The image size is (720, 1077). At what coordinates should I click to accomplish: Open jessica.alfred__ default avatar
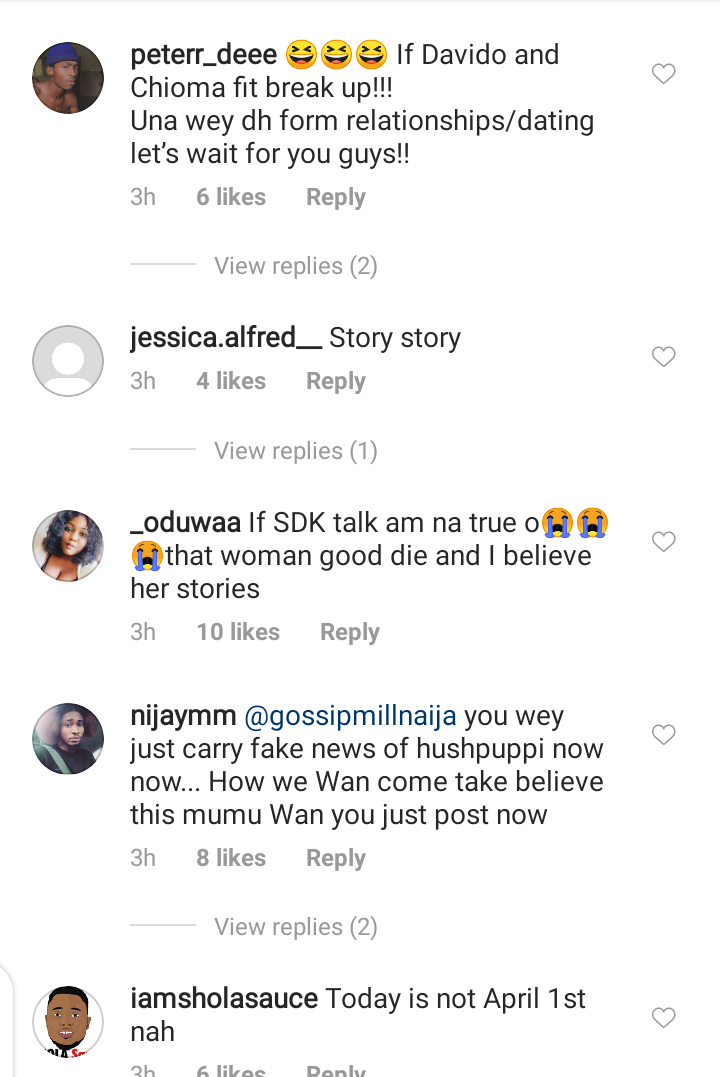coord(68,361)
